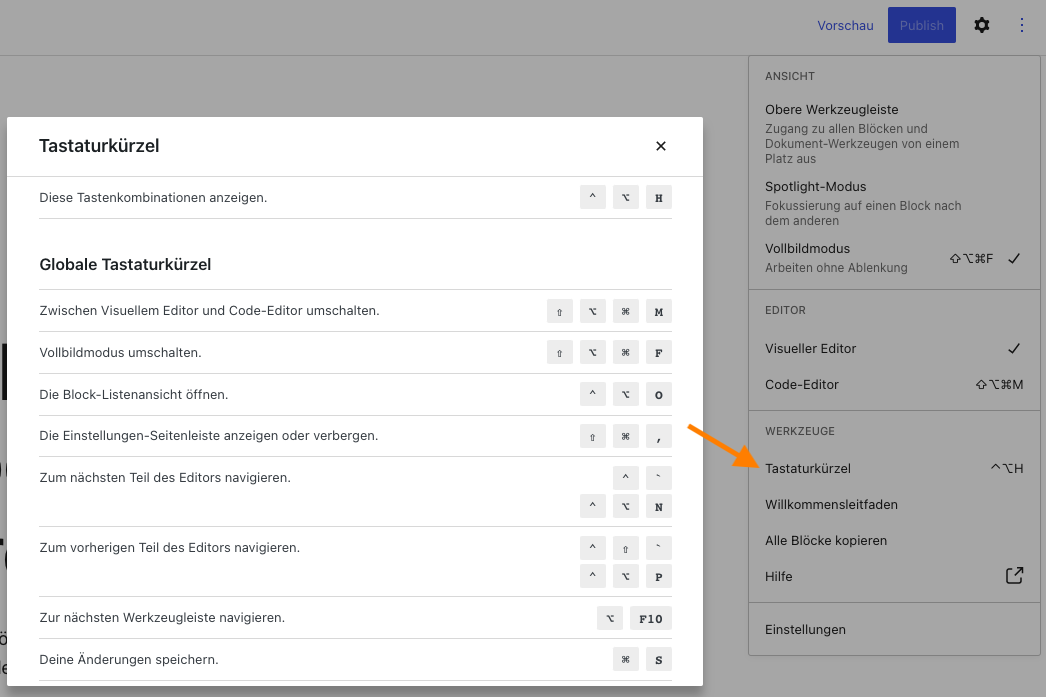1046x697 pixels.
Task: Click the Publish button
Action: coord(921,25)
